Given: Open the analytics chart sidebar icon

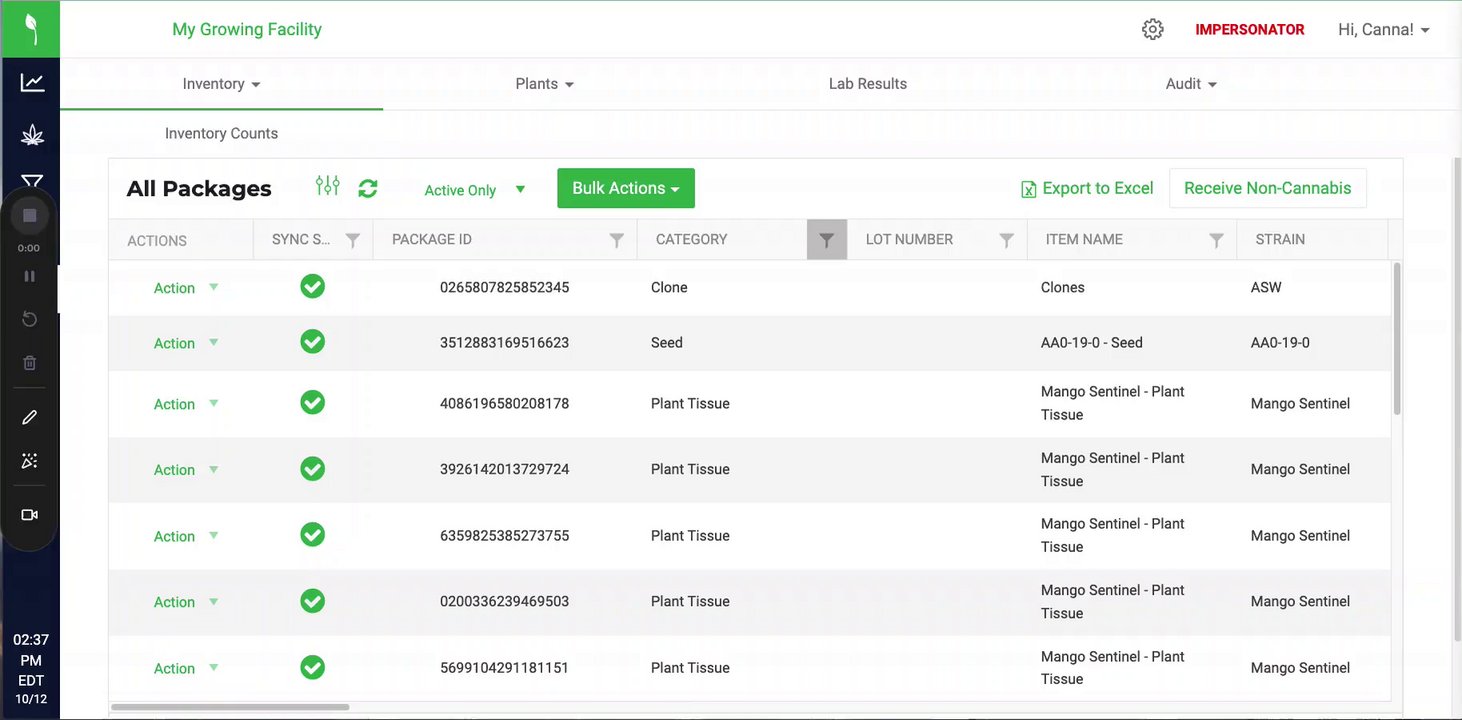Looking at the screenshot, I should pos(32,83).
